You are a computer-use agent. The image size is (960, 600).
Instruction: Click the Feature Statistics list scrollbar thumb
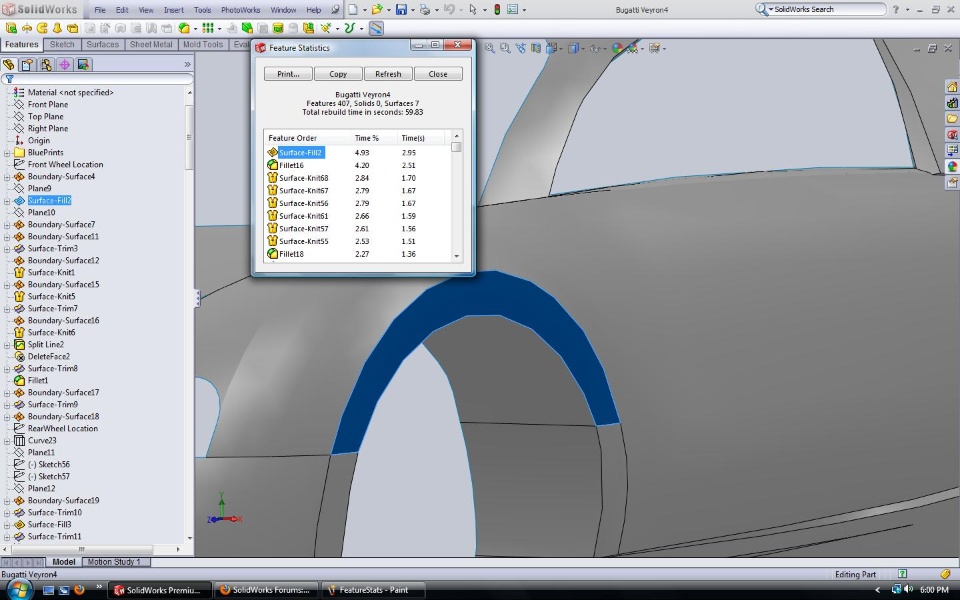pos(456,147)
